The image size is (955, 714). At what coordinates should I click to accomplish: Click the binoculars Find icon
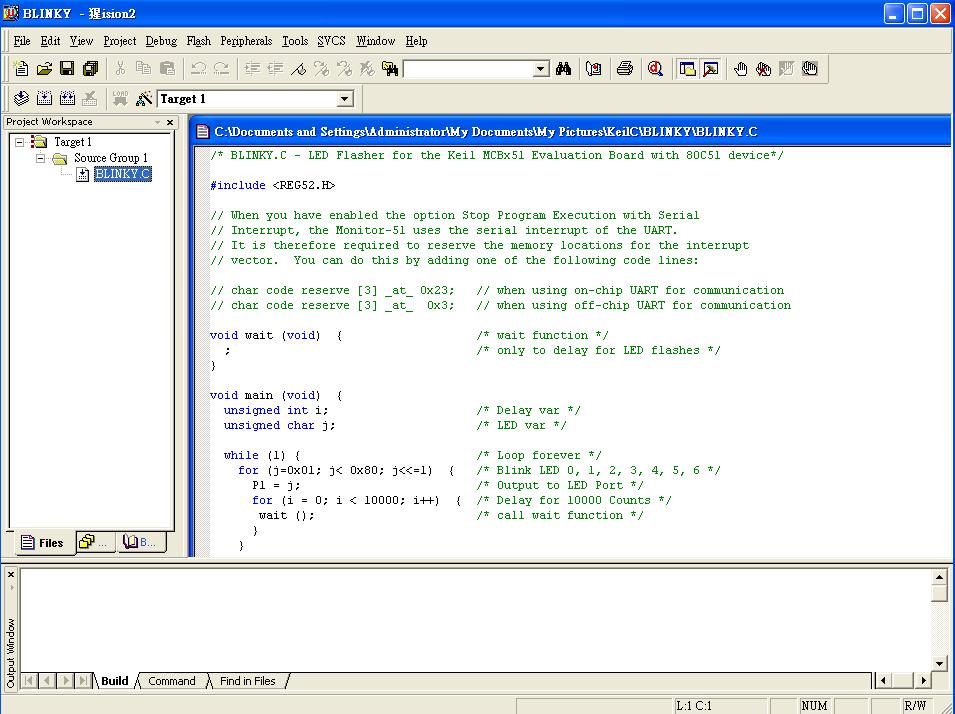564,69
